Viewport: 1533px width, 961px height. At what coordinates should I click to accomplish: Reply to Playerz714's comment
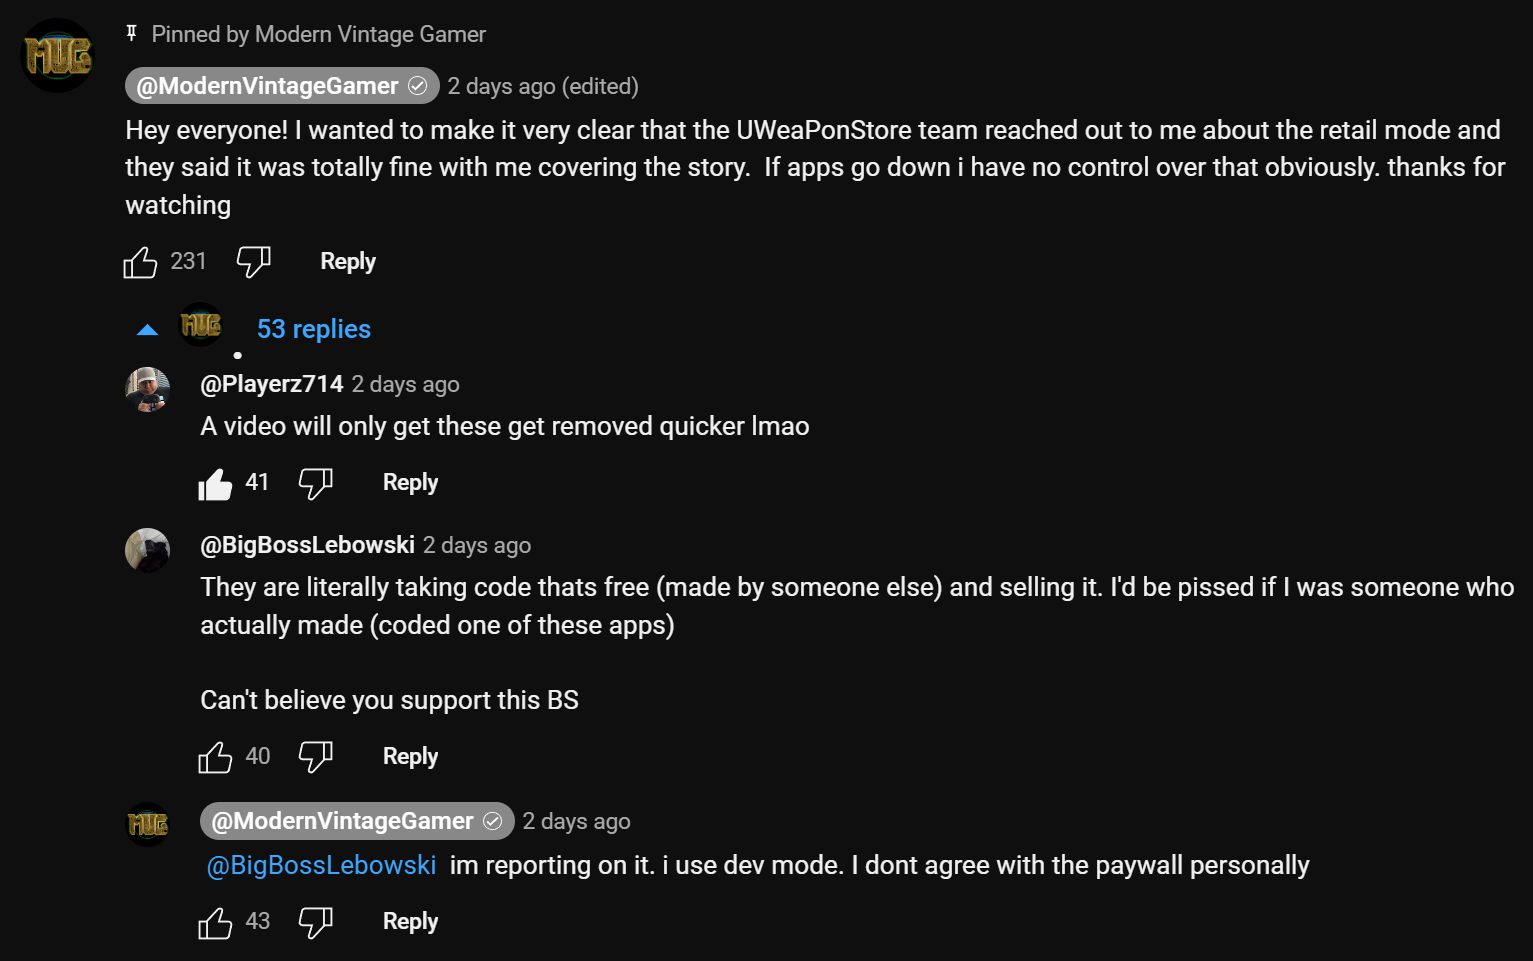coord(410,483)
